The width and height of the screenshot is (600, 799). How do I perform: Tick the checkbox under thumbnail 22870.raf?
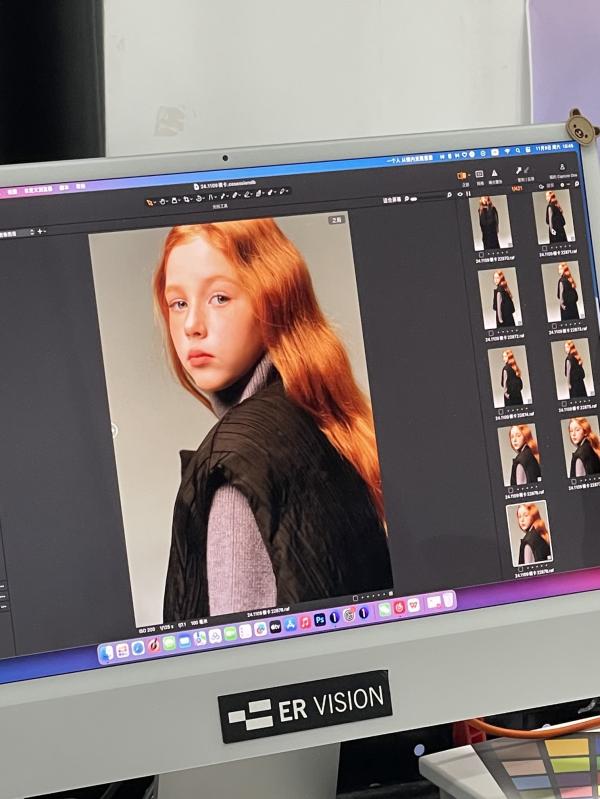tap(481, 255)
